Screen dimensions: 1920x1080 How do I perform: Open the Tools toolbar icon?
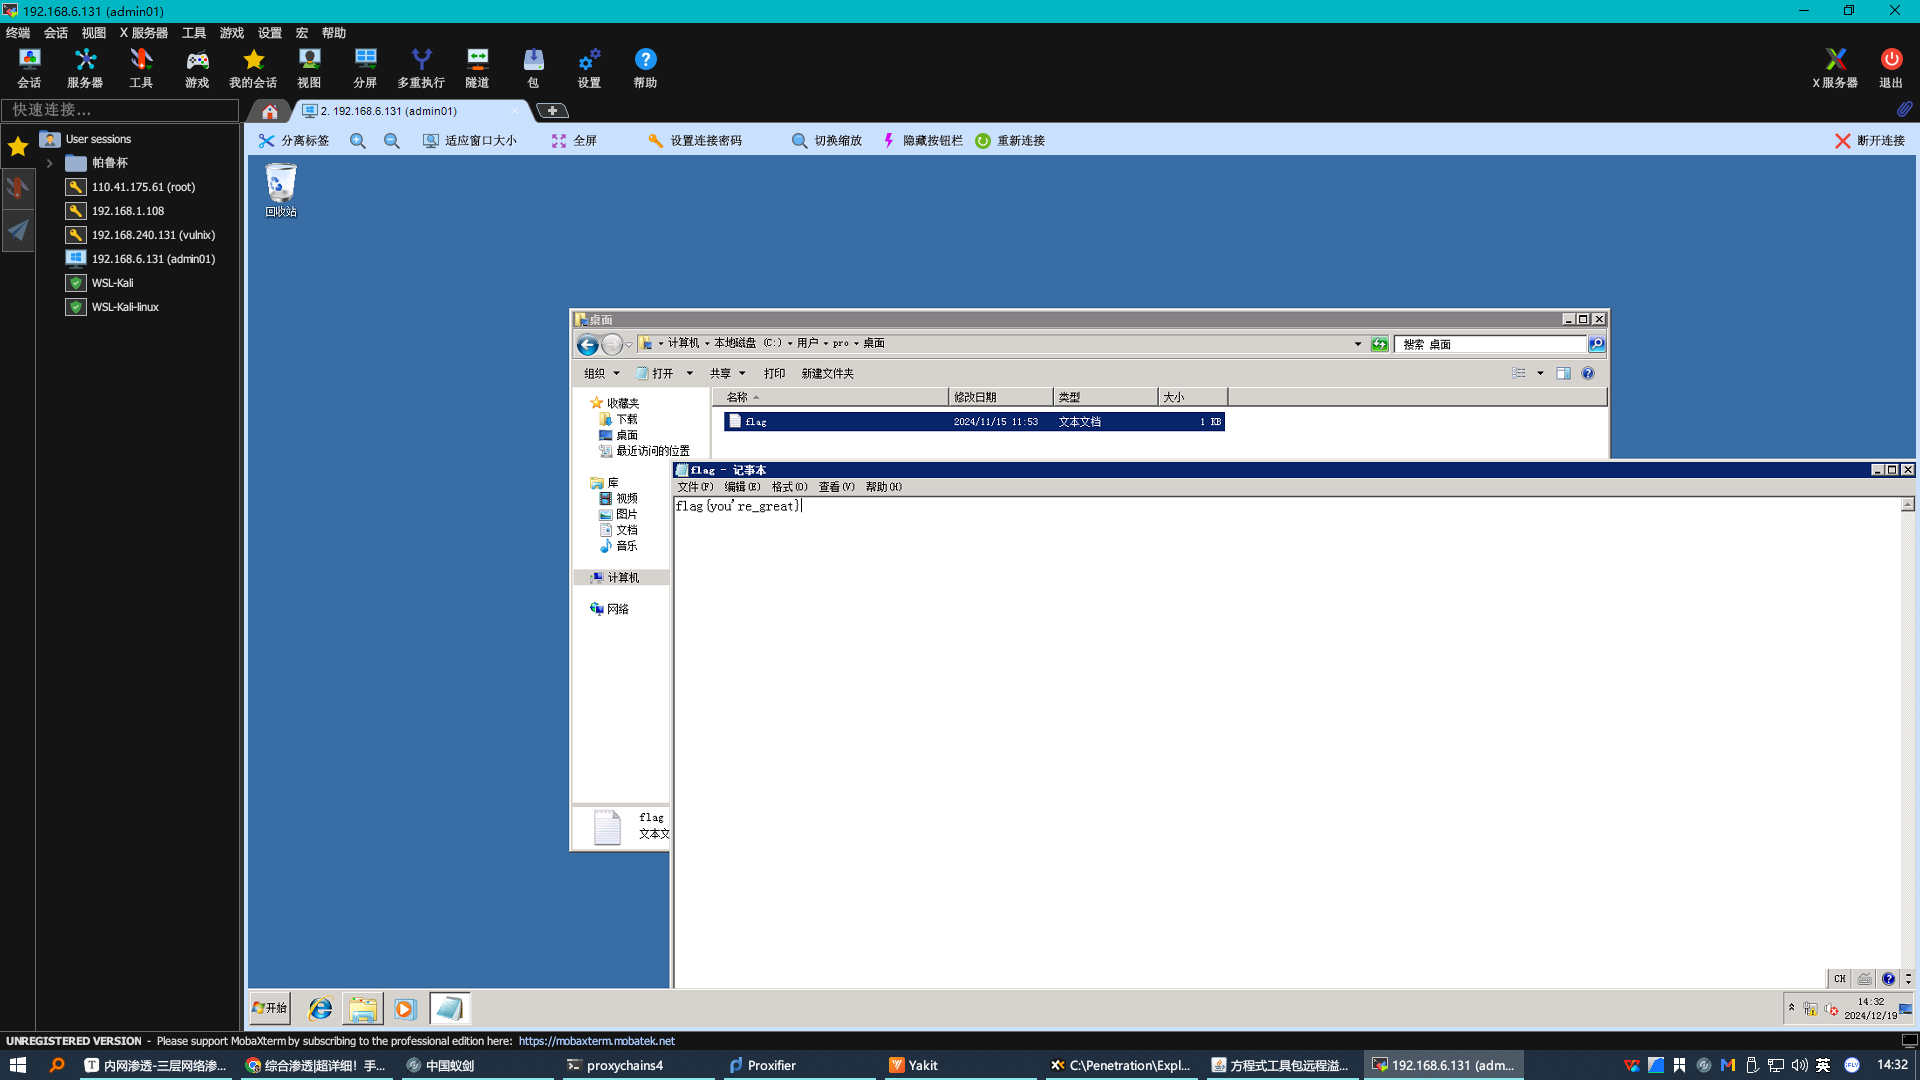141,68
